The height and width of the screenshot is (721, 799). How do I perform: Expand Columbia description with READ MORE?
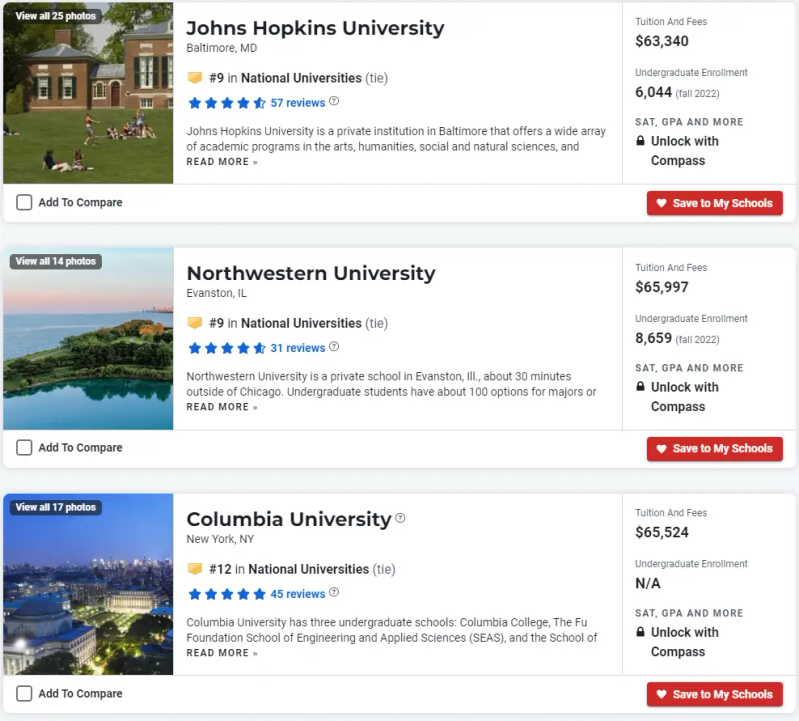[222, 653]
